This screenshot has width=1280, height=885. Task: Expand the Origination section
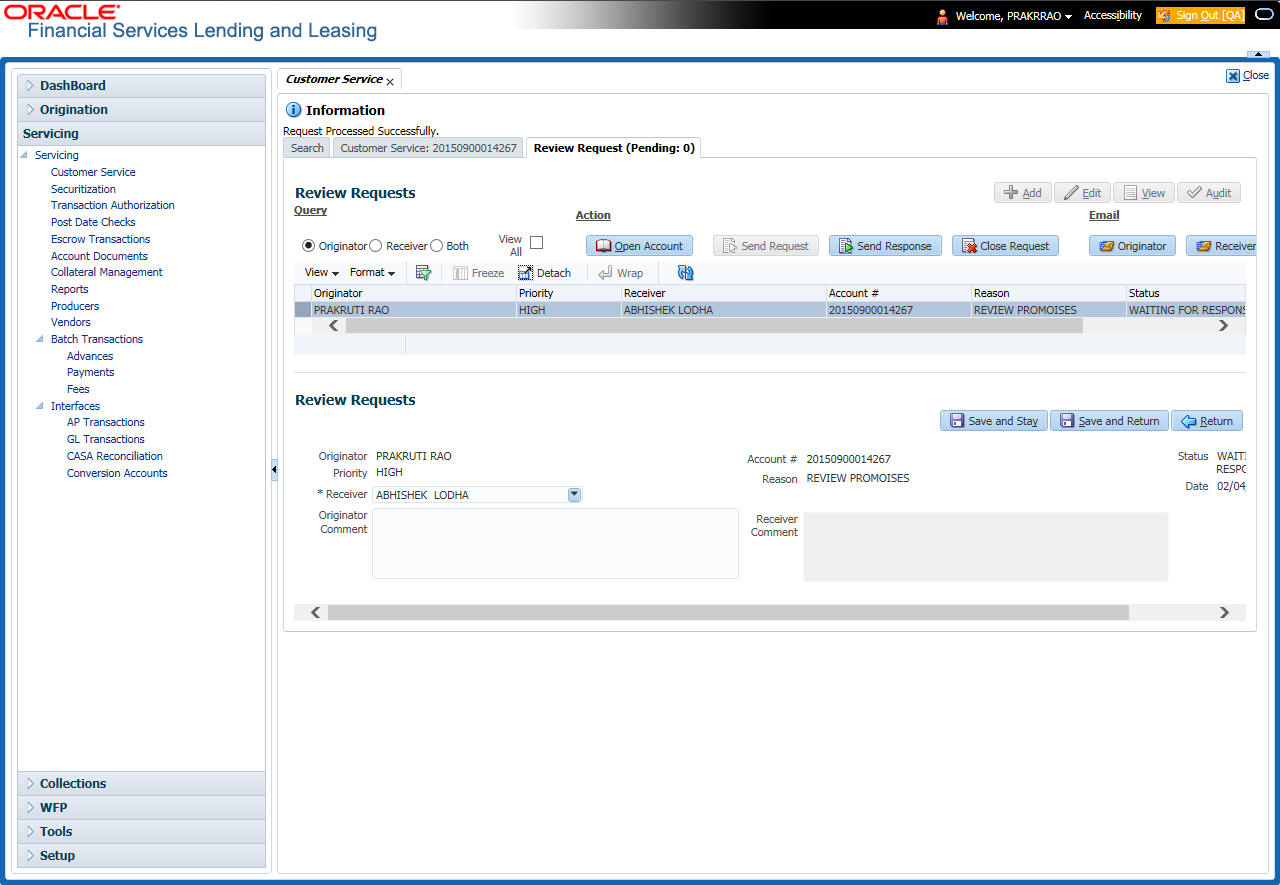pos(141,110)
